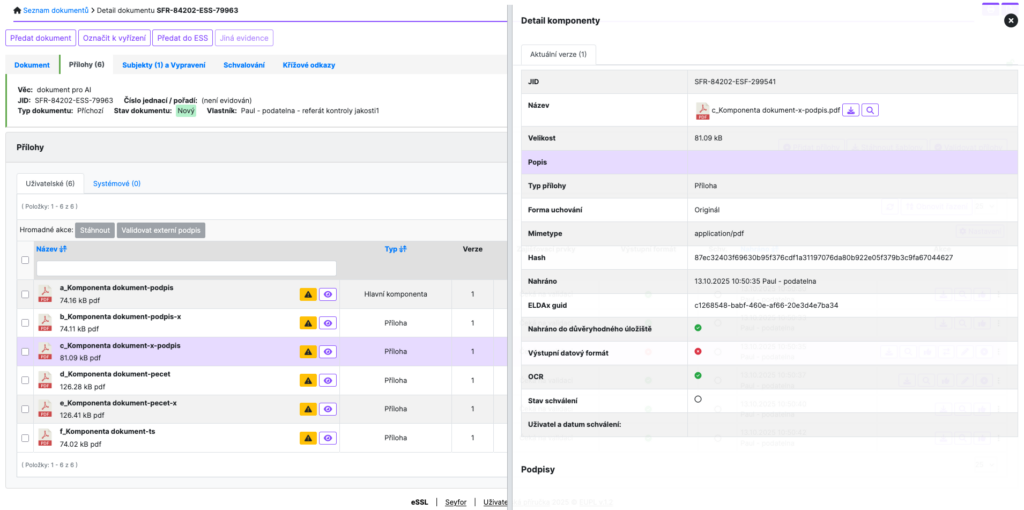Download c_Komponenta dokument-x-podpis.pdf via download icon
This screenshot has height=510, width=1024.
[x=850, y=110]
